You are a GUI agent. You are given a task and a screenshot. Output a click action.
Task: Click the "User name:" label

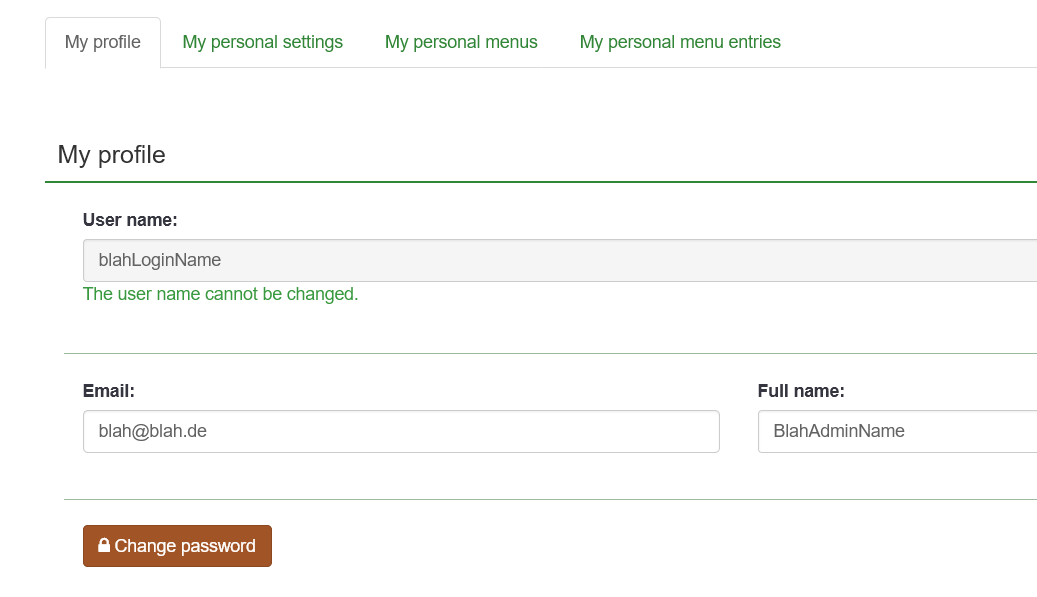click(130, 220)
